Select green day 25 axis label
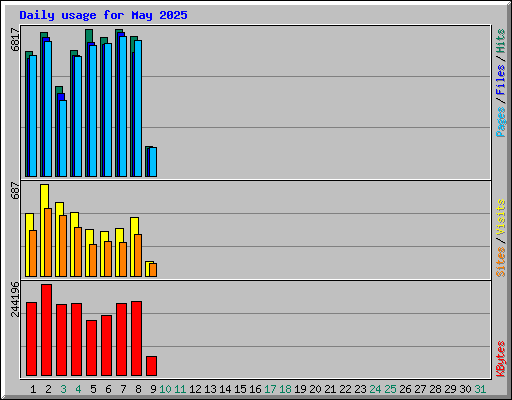Screen dimensions: 512x400 point(390,389)
